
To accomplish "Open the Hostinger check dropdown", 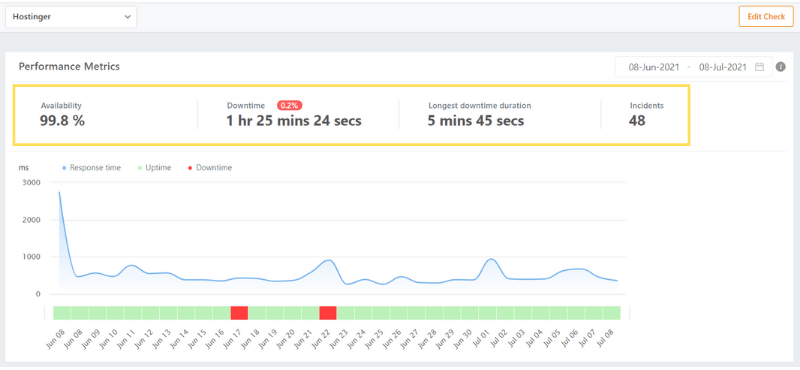I will [x=71, y=17].
